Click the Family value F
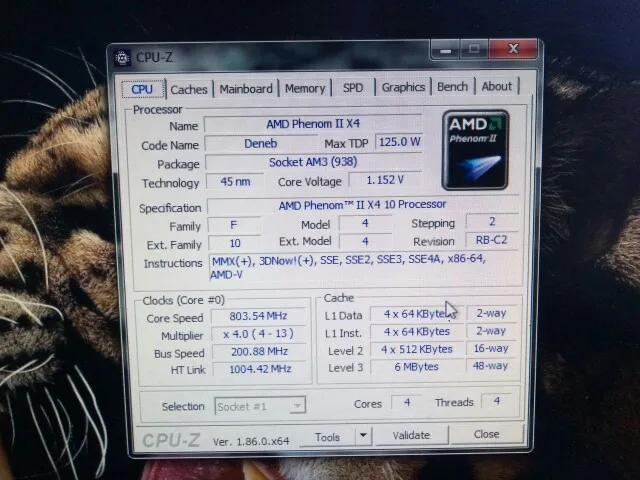This screenshot has height=480, width=640. [x=234, y=225]
